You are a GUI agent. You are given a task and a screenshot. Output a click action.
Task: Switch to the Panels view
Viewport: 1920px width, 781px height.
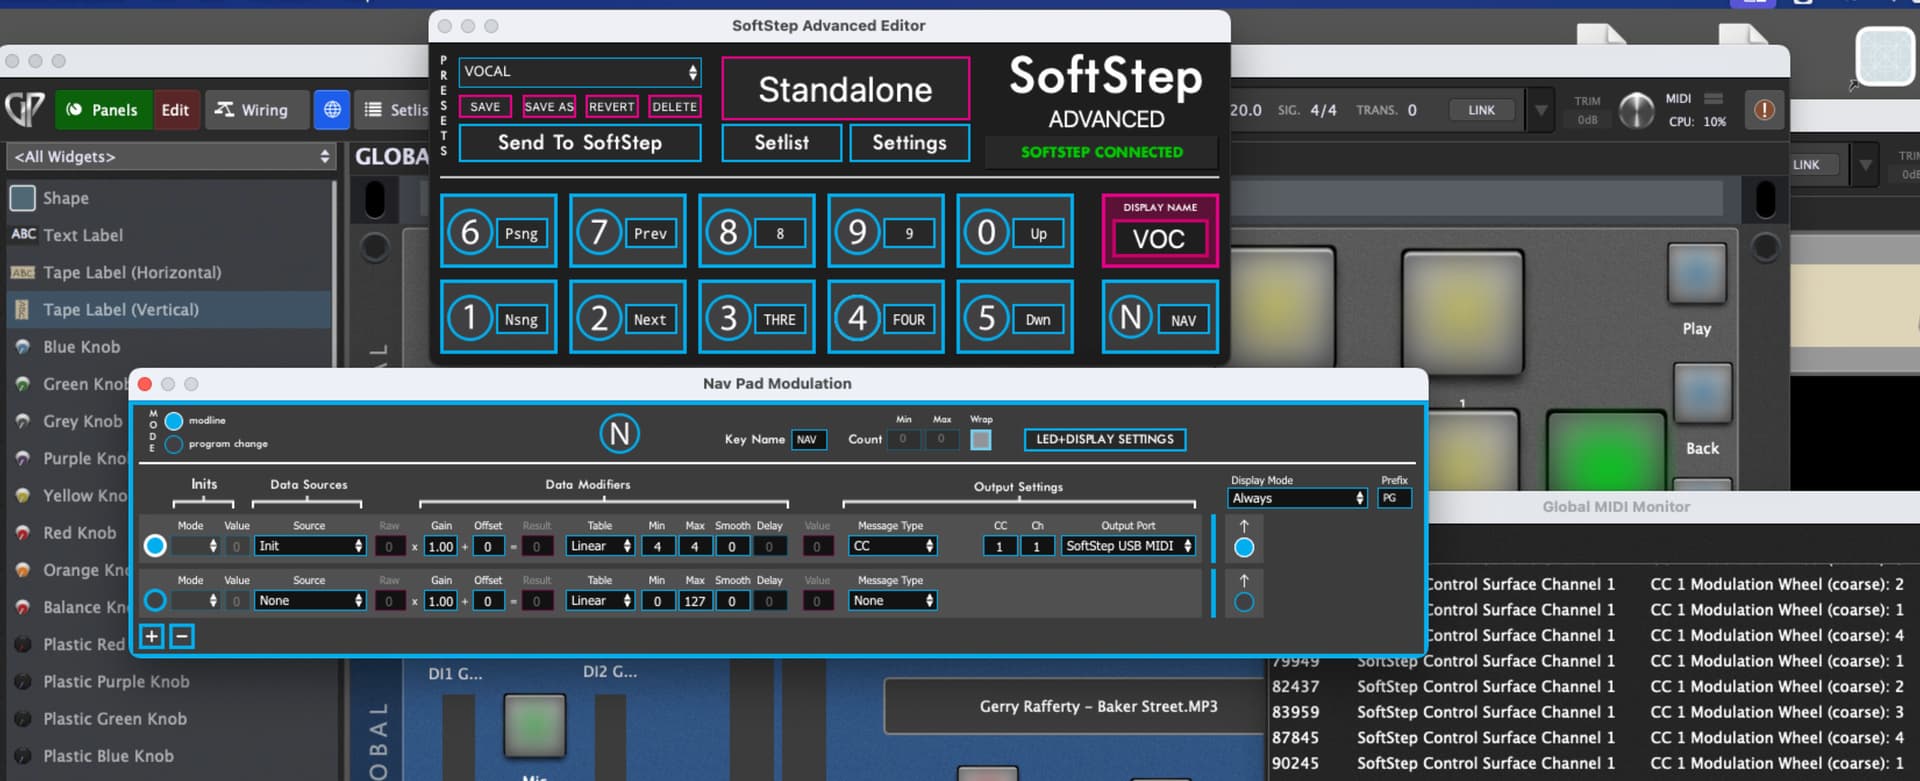[x=102, y=110]
